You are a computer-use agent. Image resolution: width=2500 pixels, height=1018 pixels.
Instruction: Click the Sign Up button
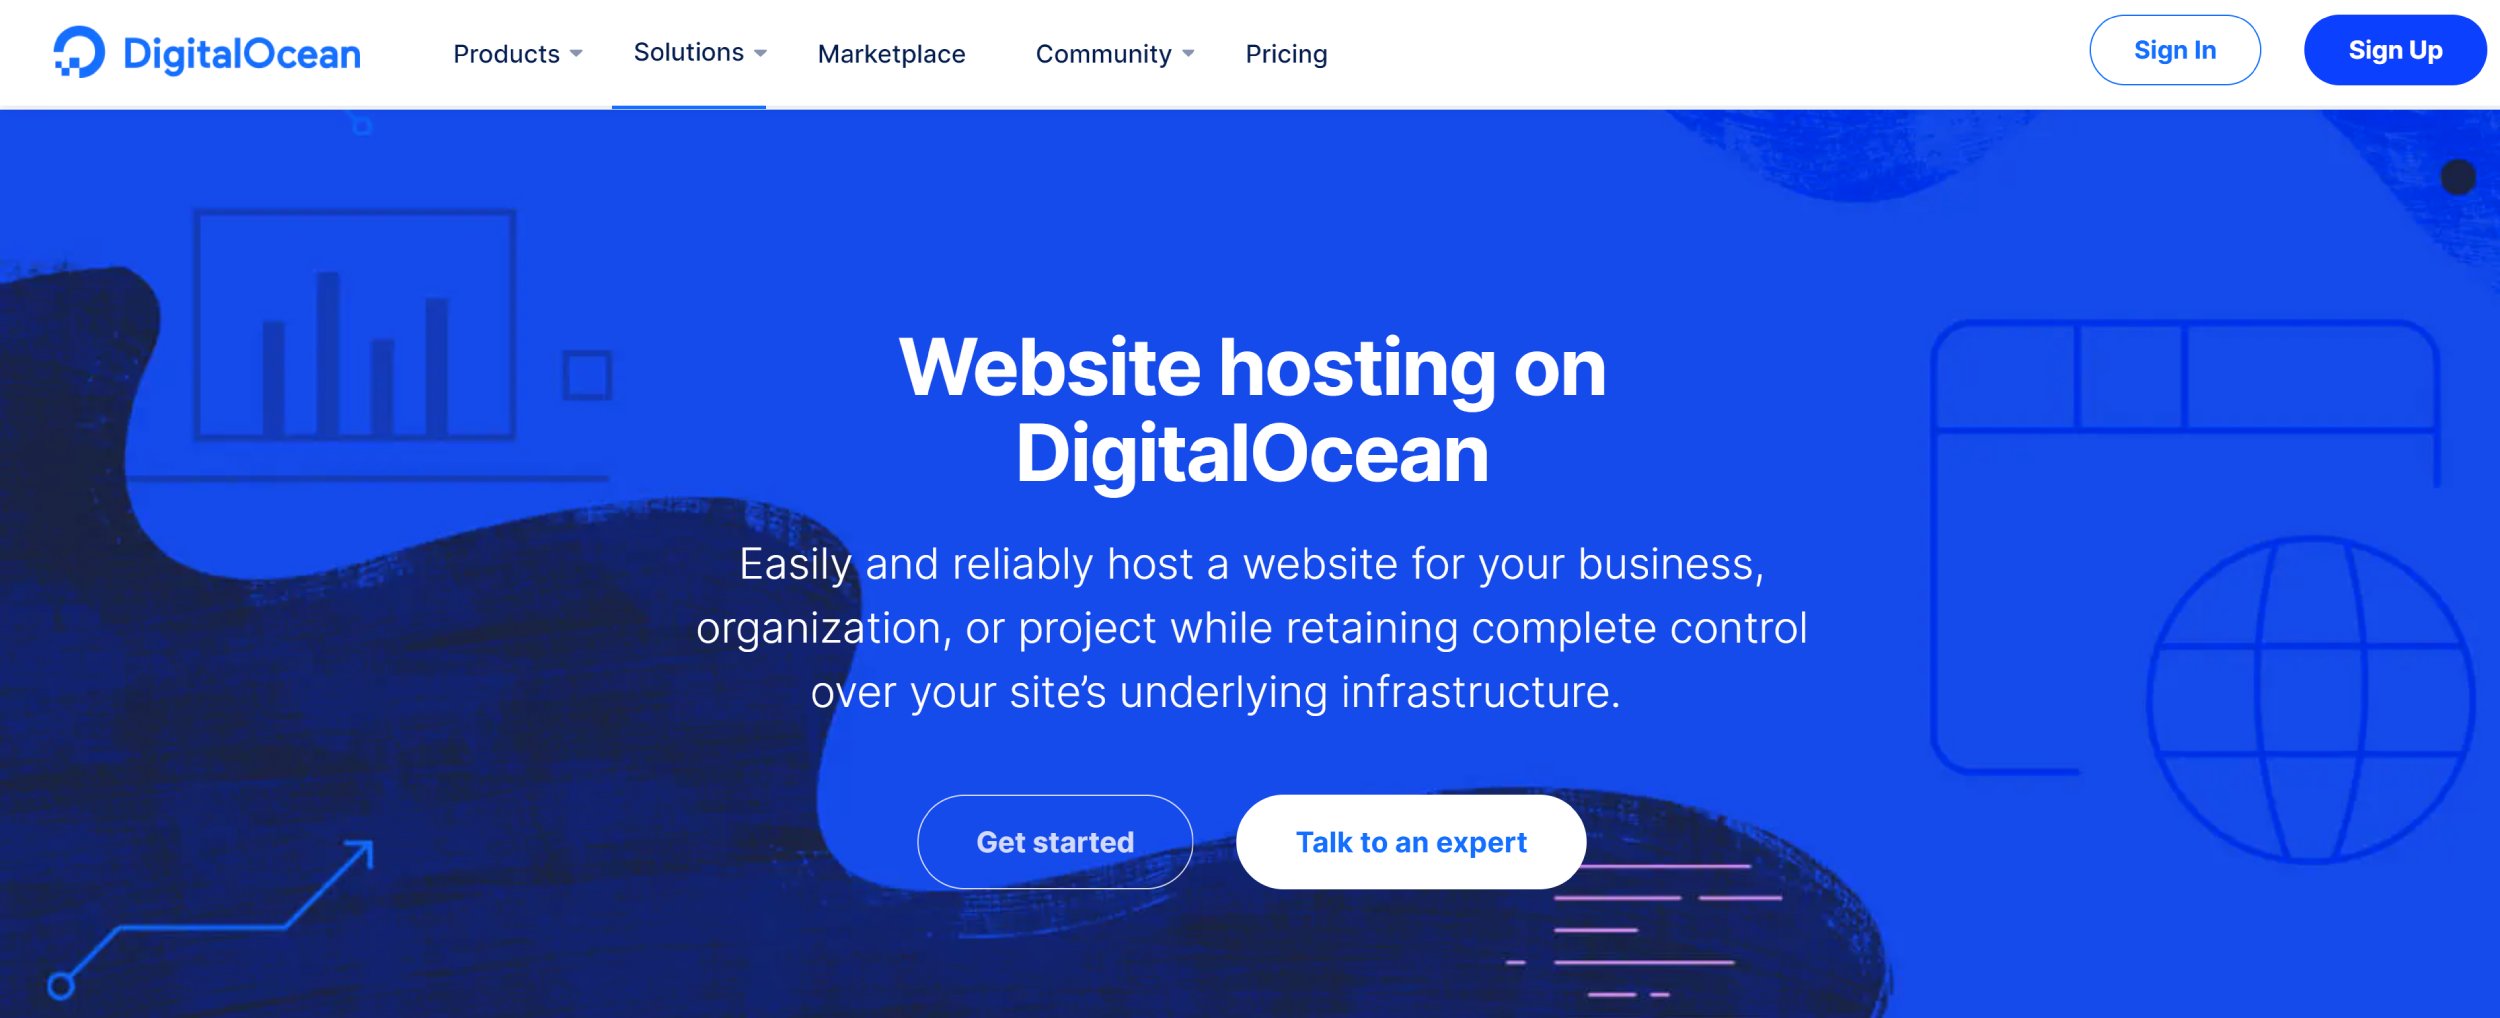pyautogui.click(x=2394, y=50)
